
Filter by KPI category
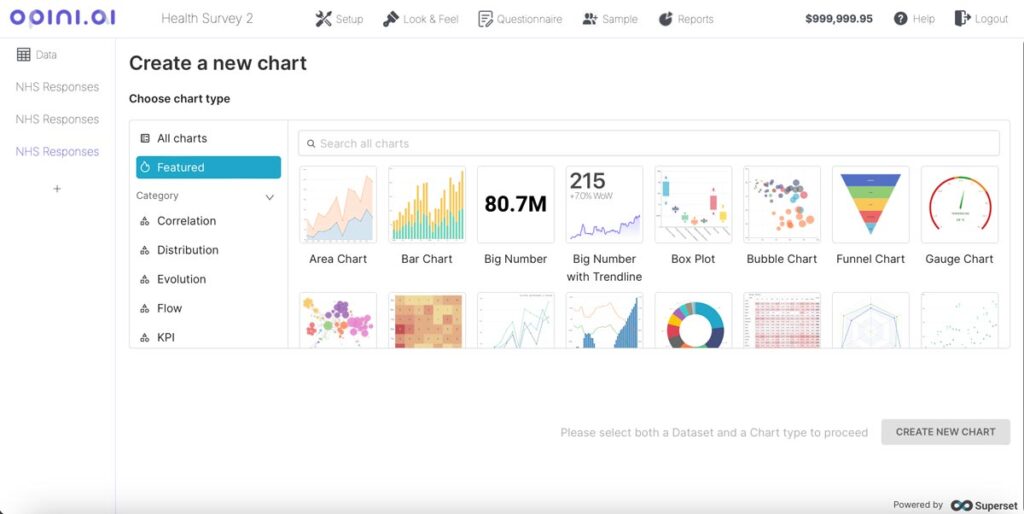click(208, 338)
